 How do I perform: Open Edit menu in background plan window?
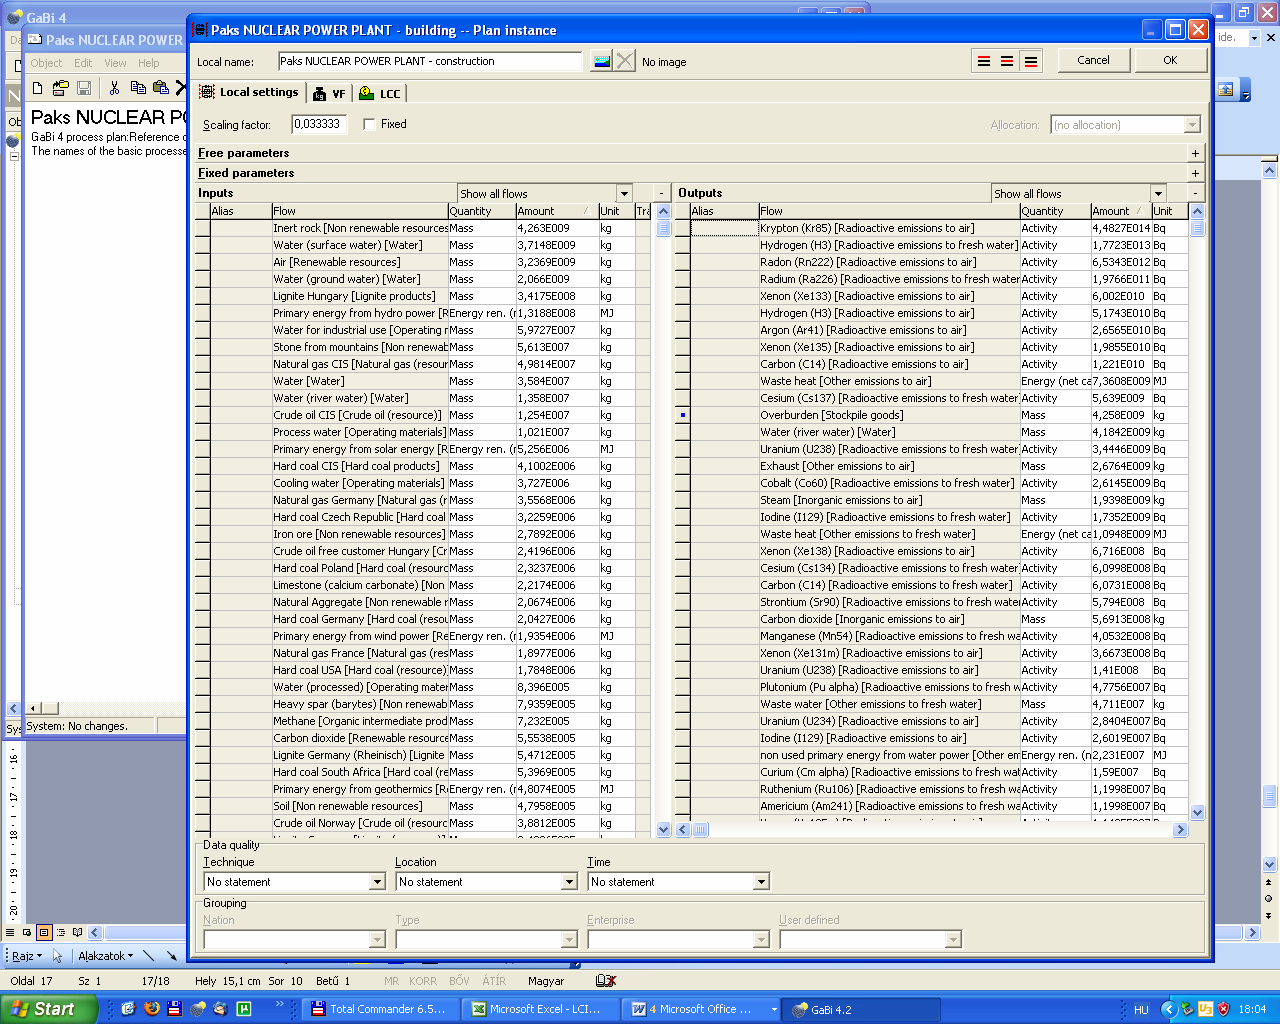pyautogui.click(x=83, y=63)
